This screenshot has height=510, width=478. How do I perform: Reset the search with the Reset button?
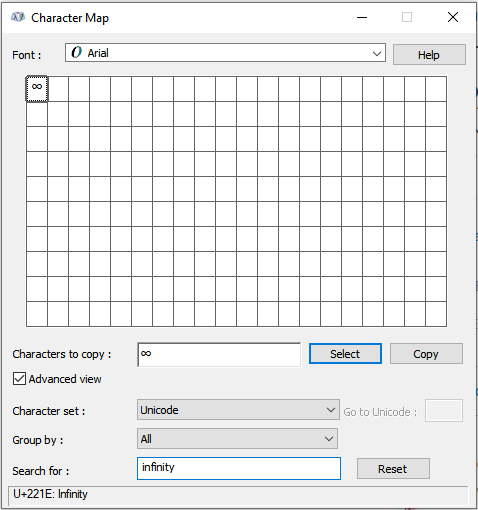pos(393,469)
